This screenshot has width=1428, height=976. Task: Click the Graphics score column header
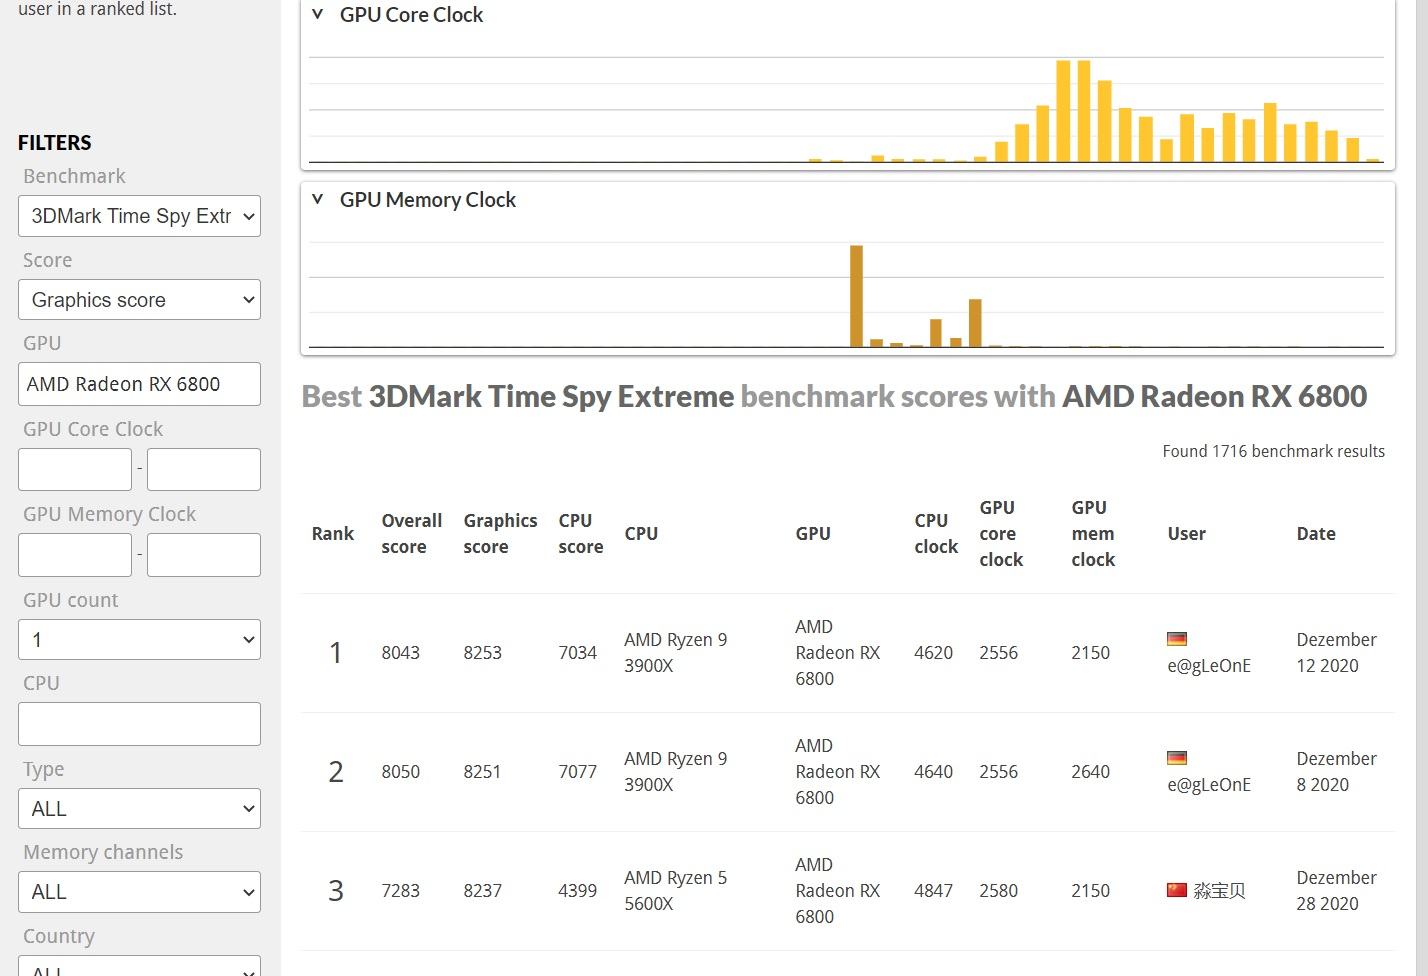[x=500, y=534]
